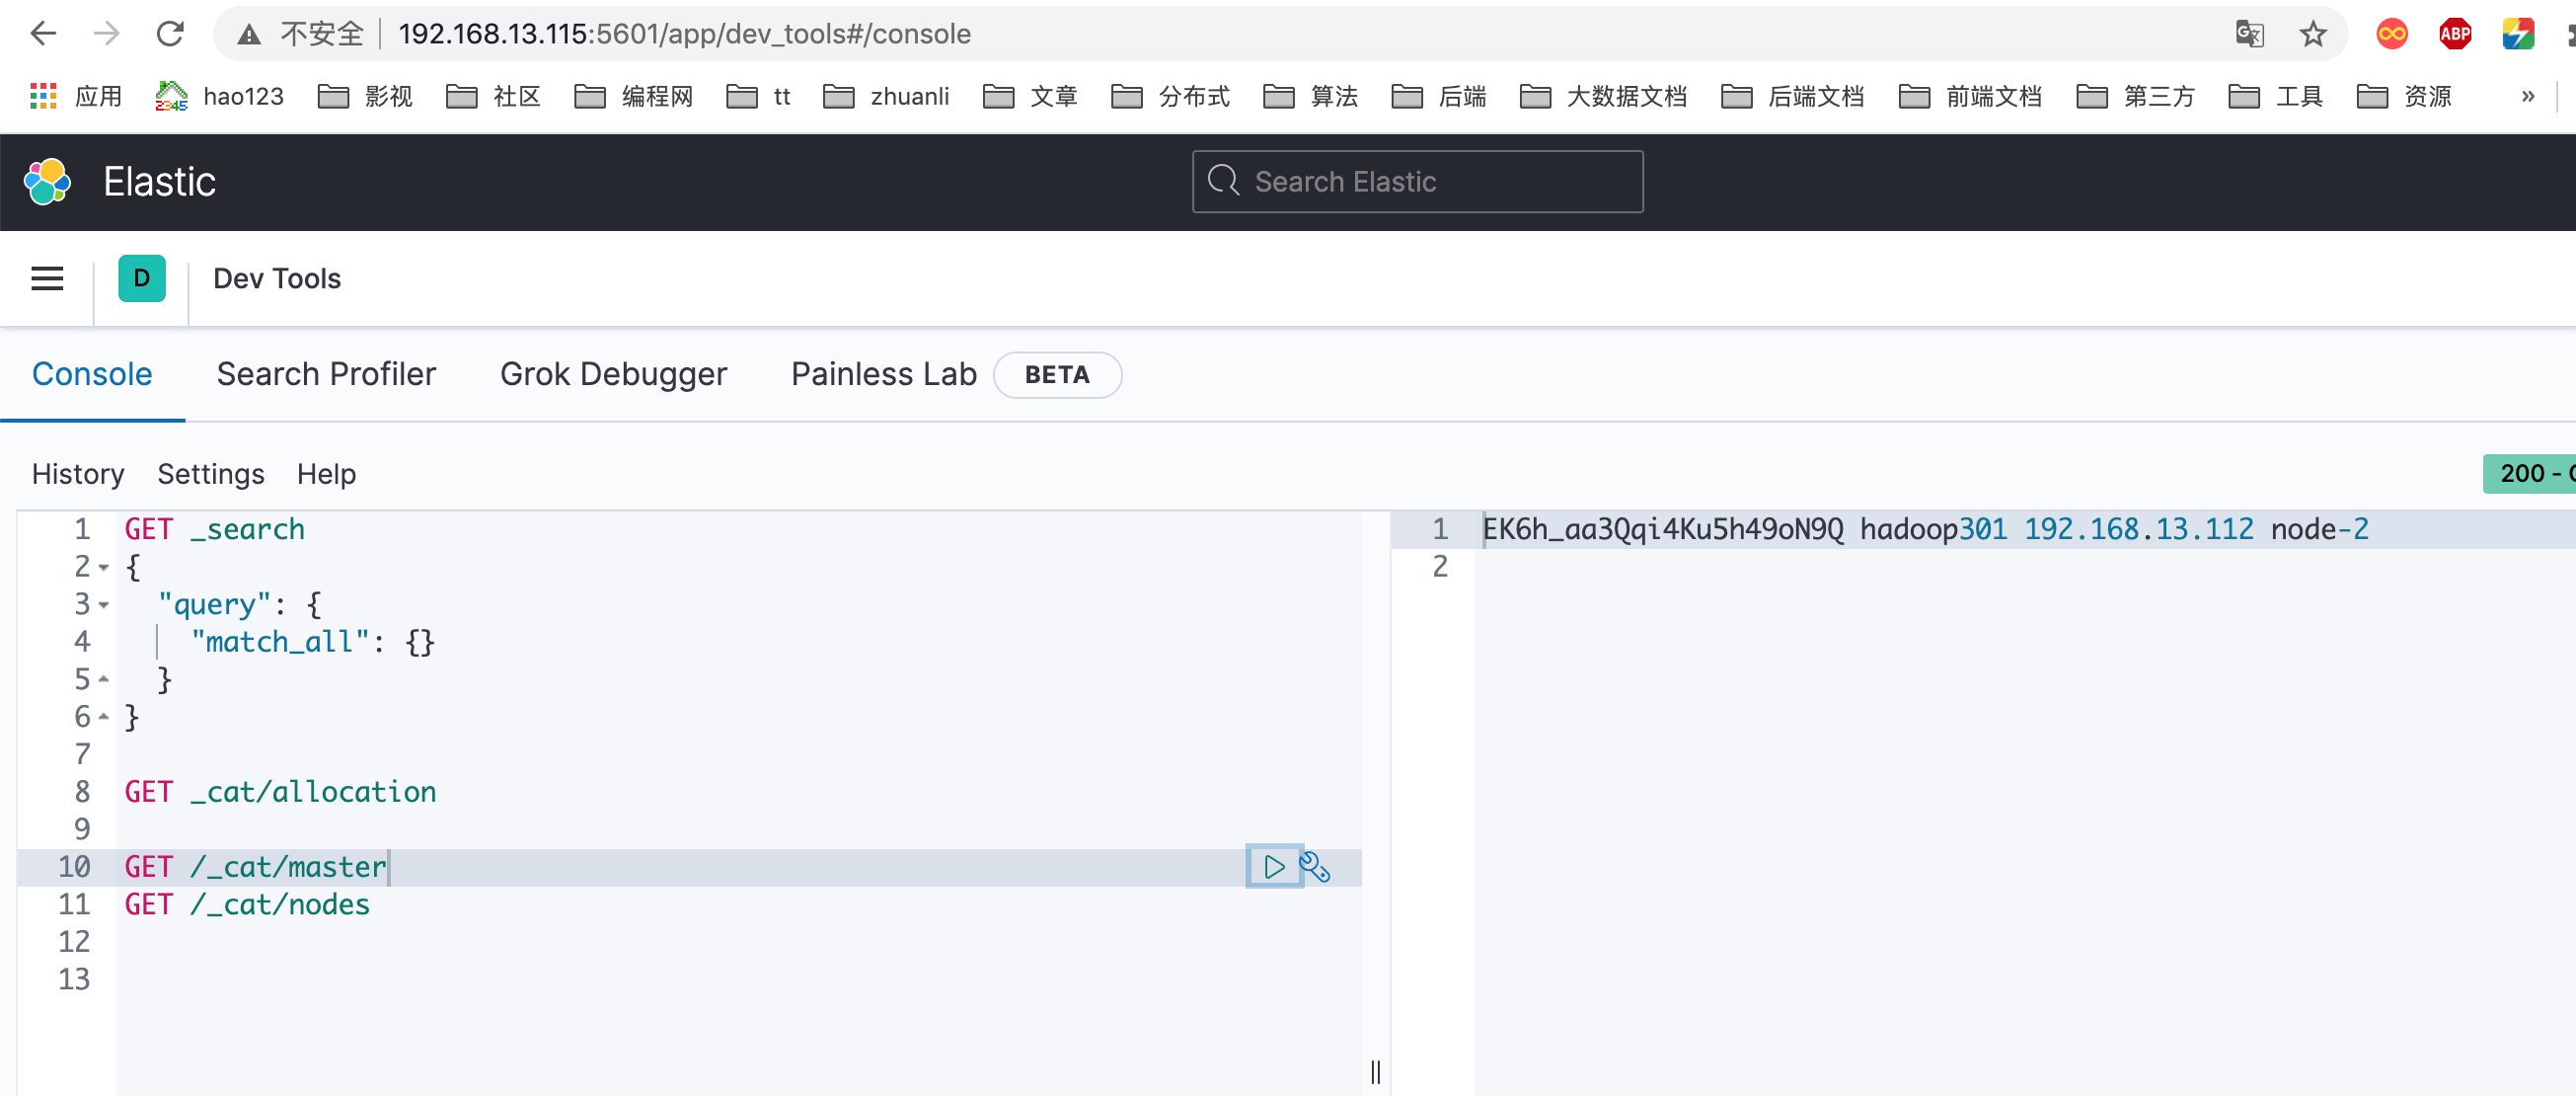Grab the editor/output pane resize handle
The image size is (2576, 1096).
[x=1375, y=1070]
